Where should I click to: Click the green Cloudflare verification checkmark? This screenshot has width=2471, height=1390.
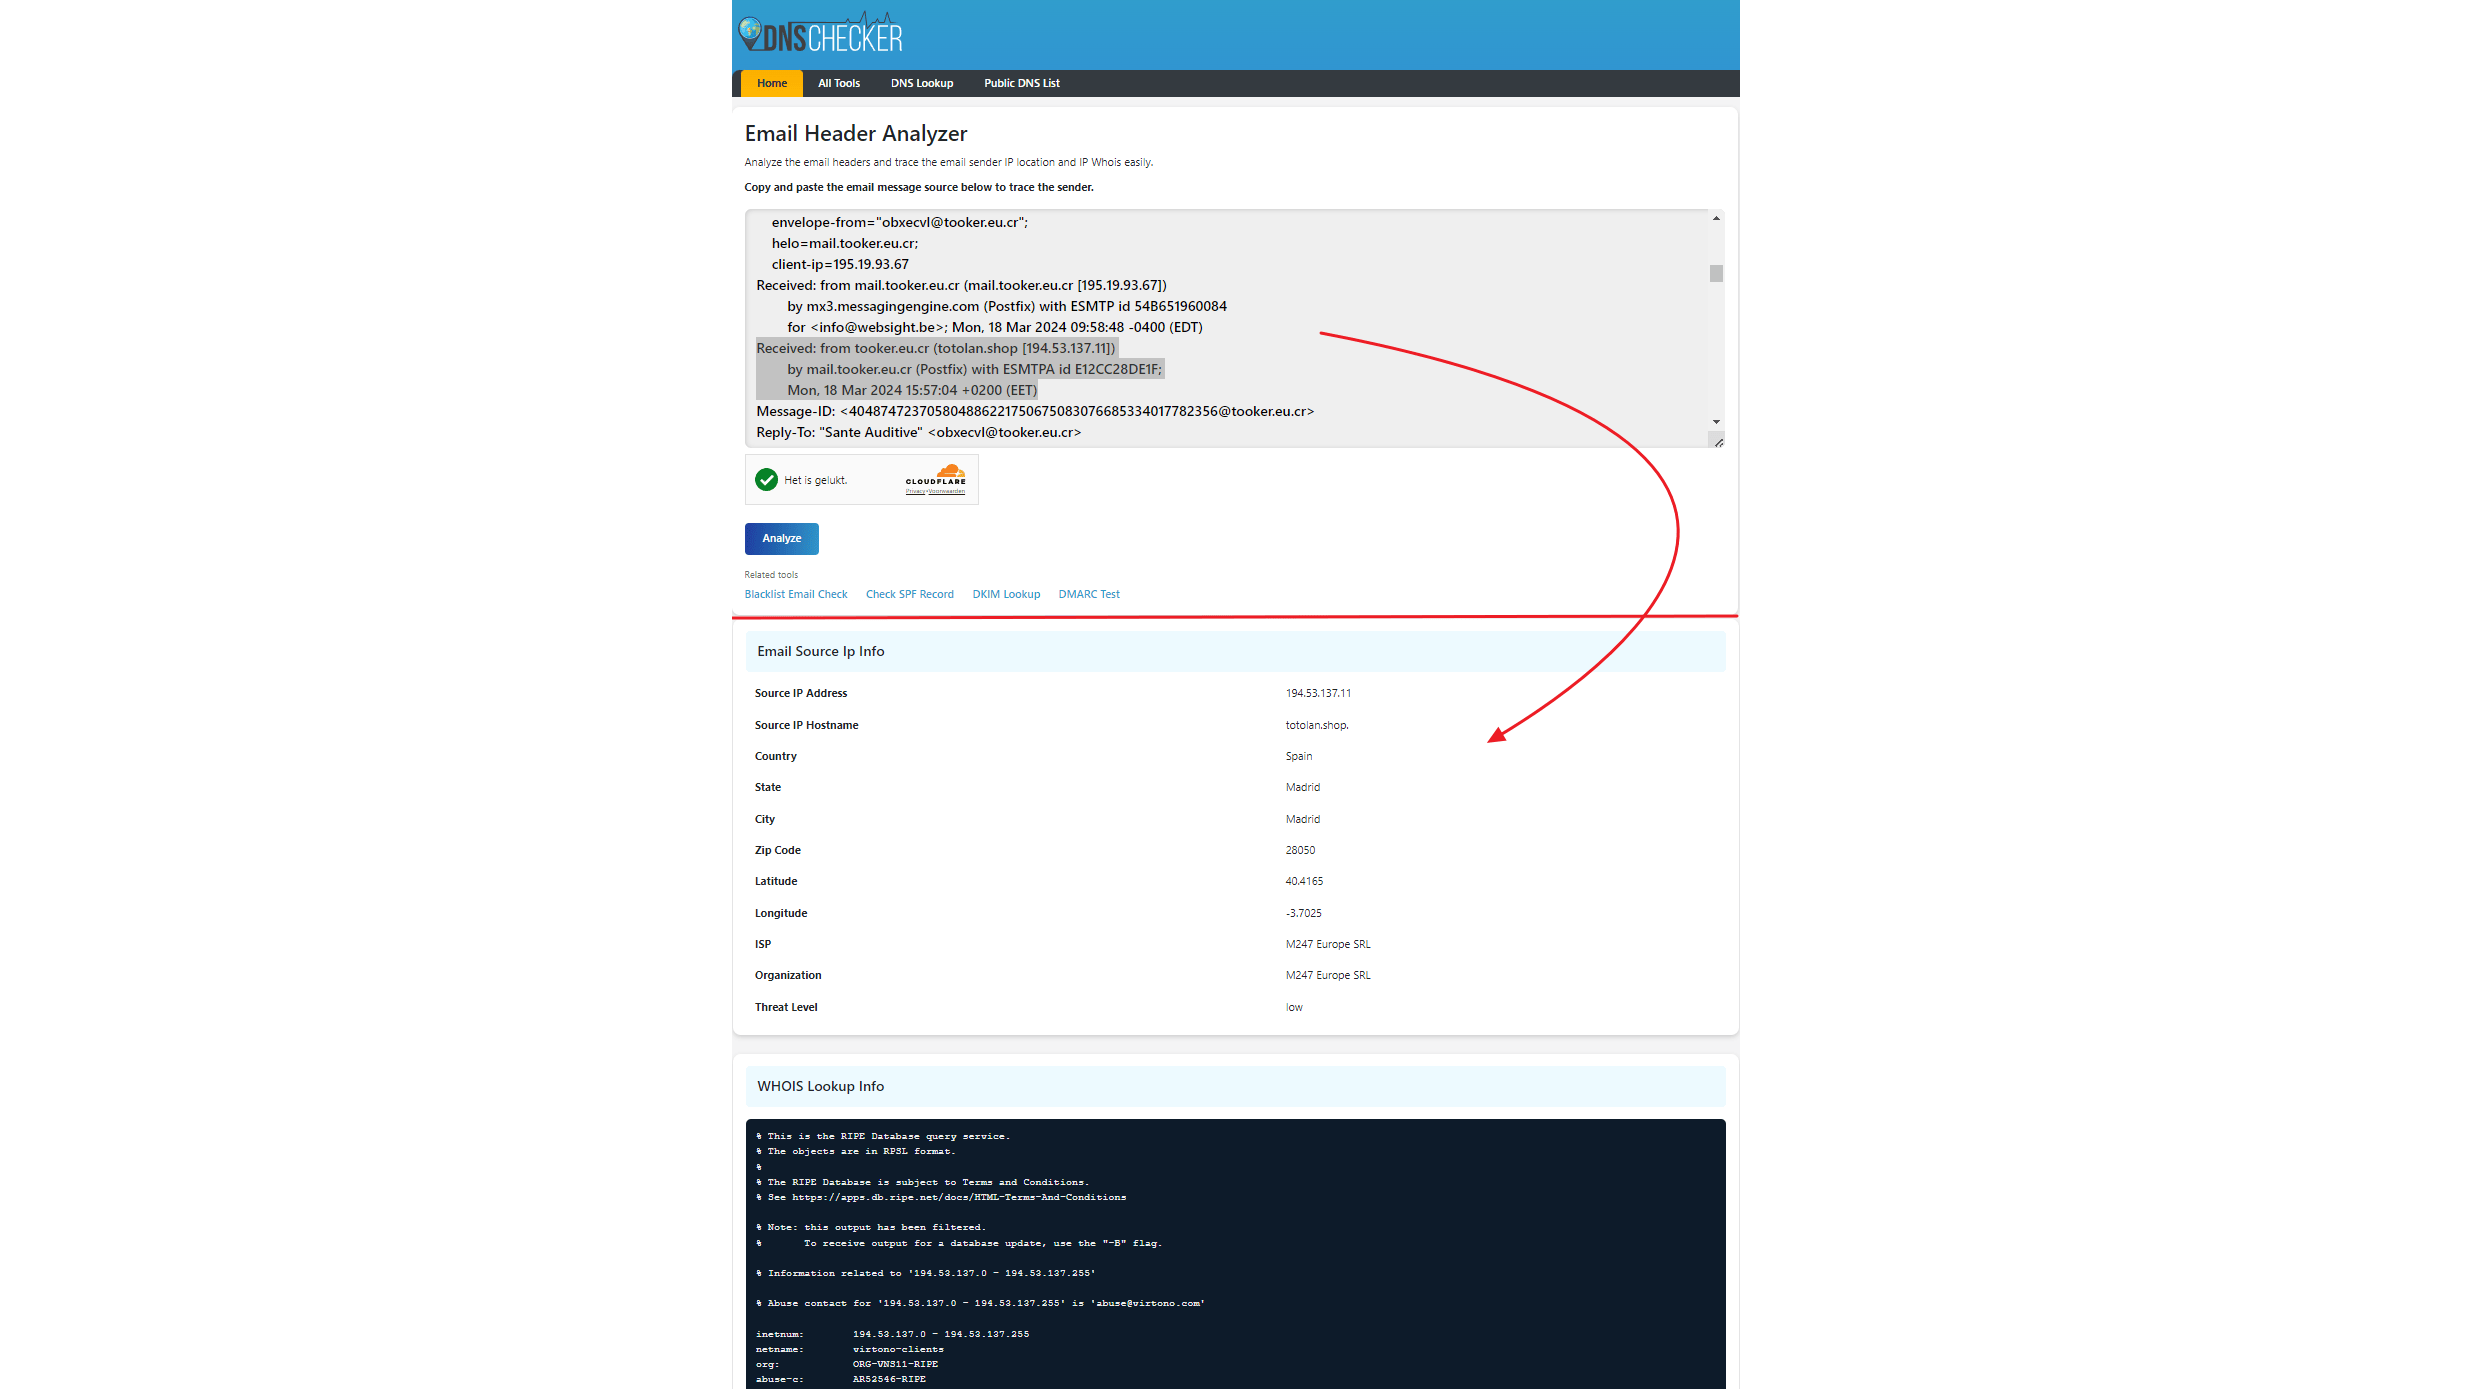[x=766, y=480]
